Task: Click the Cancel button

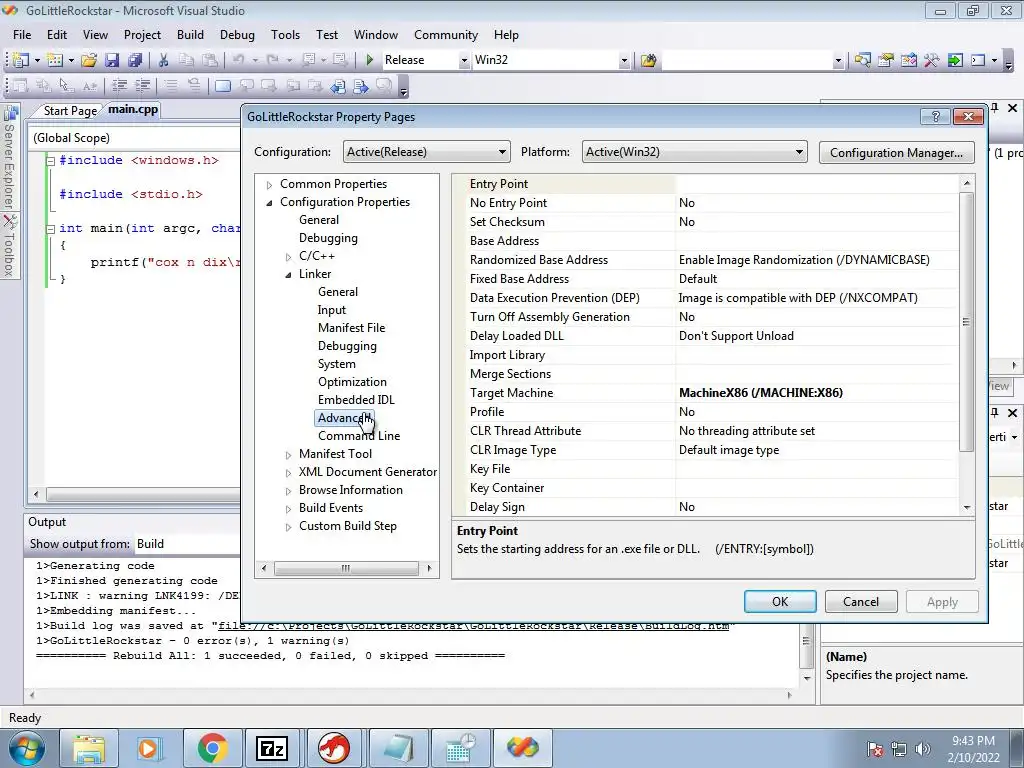Action: pyautogui.click(x=861, y=601)
